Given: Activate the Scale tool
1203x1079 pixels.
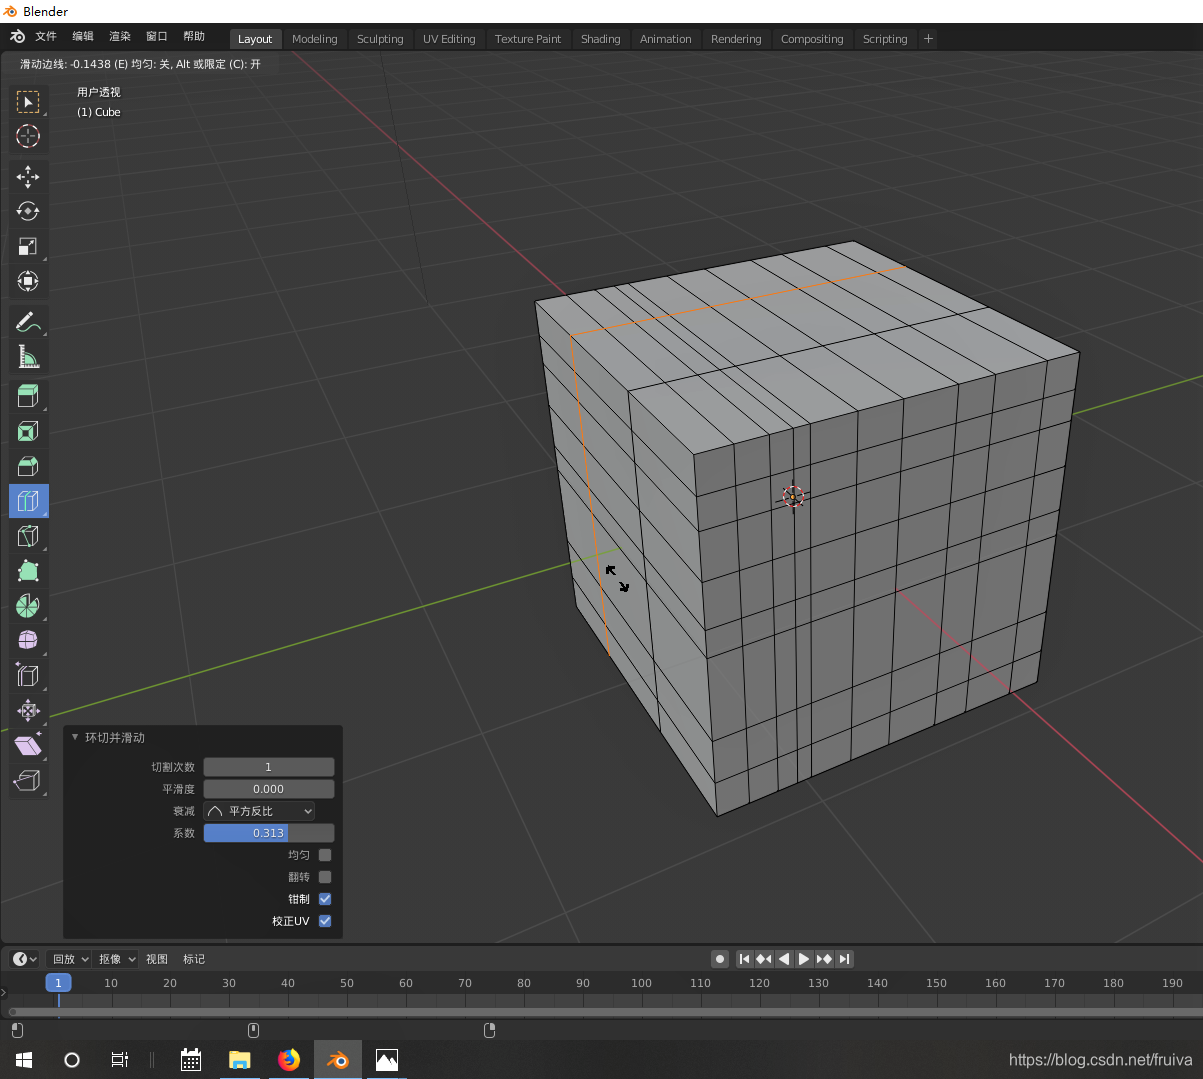Looking at the screenshot, I should pyautogui.click(x=28, y=246).
